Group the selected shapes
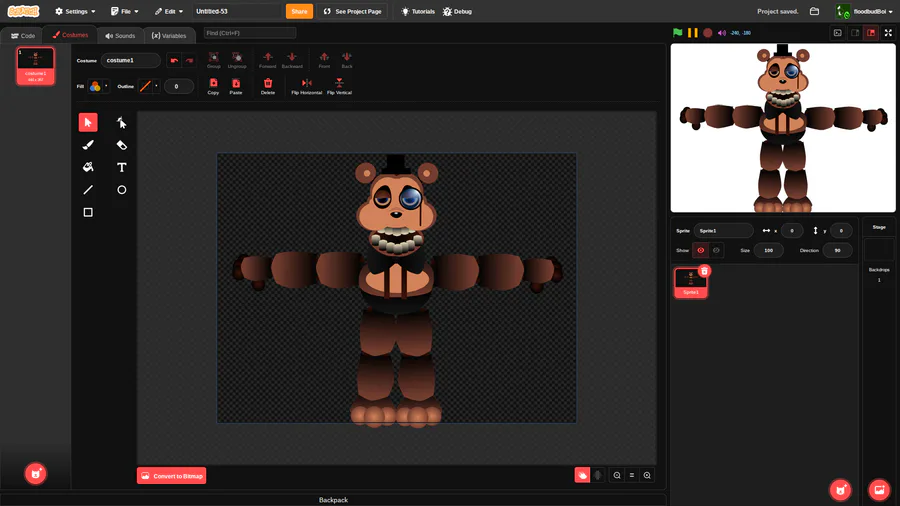The width and height of the screenshot is (900, 506). pos(214,60)
